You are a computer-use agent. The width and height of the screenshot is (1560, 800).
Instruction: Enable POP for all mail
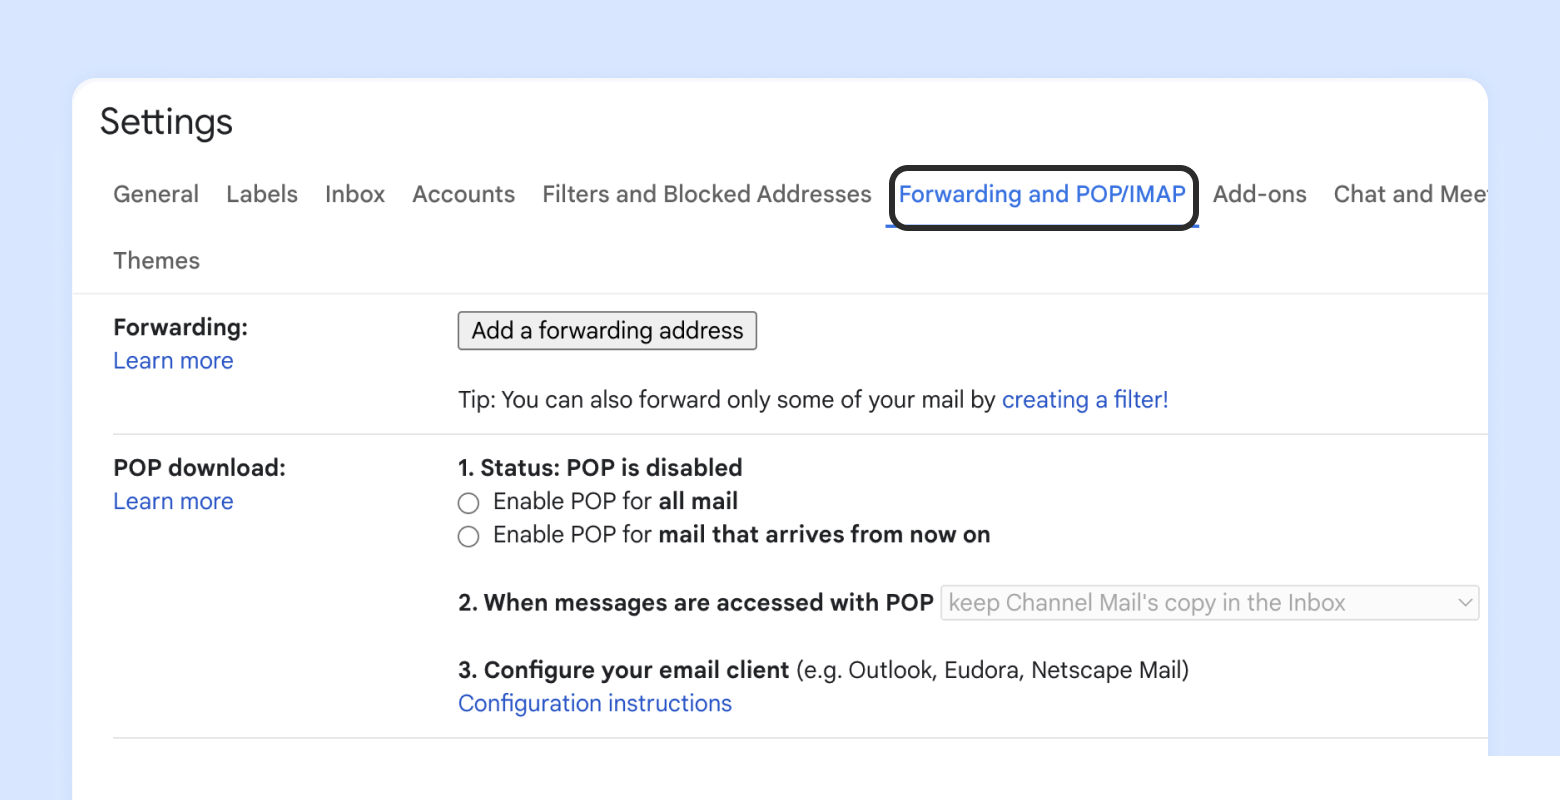(x=469, y=503)
